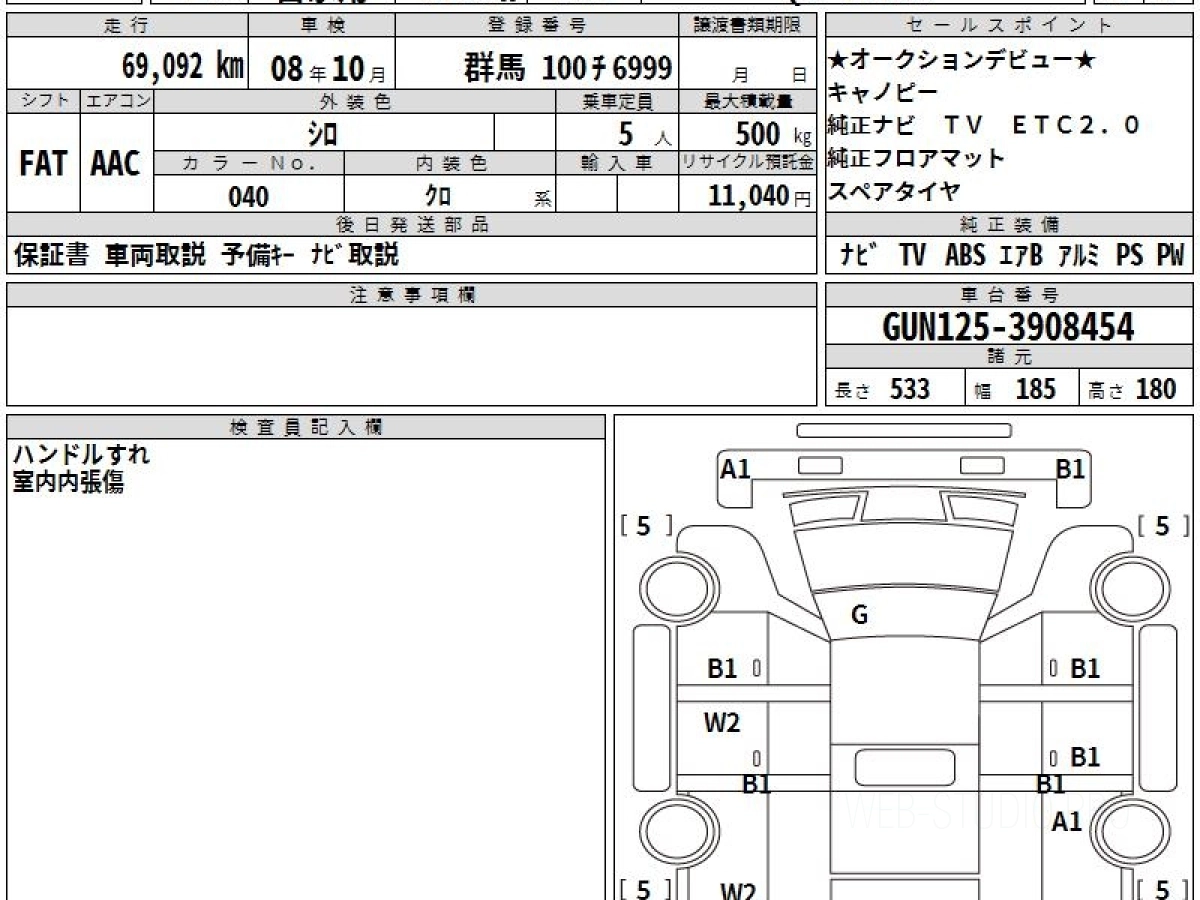Click PS in genuine equipment row
Screen dimensions: 1200x900
point(1130,255)
